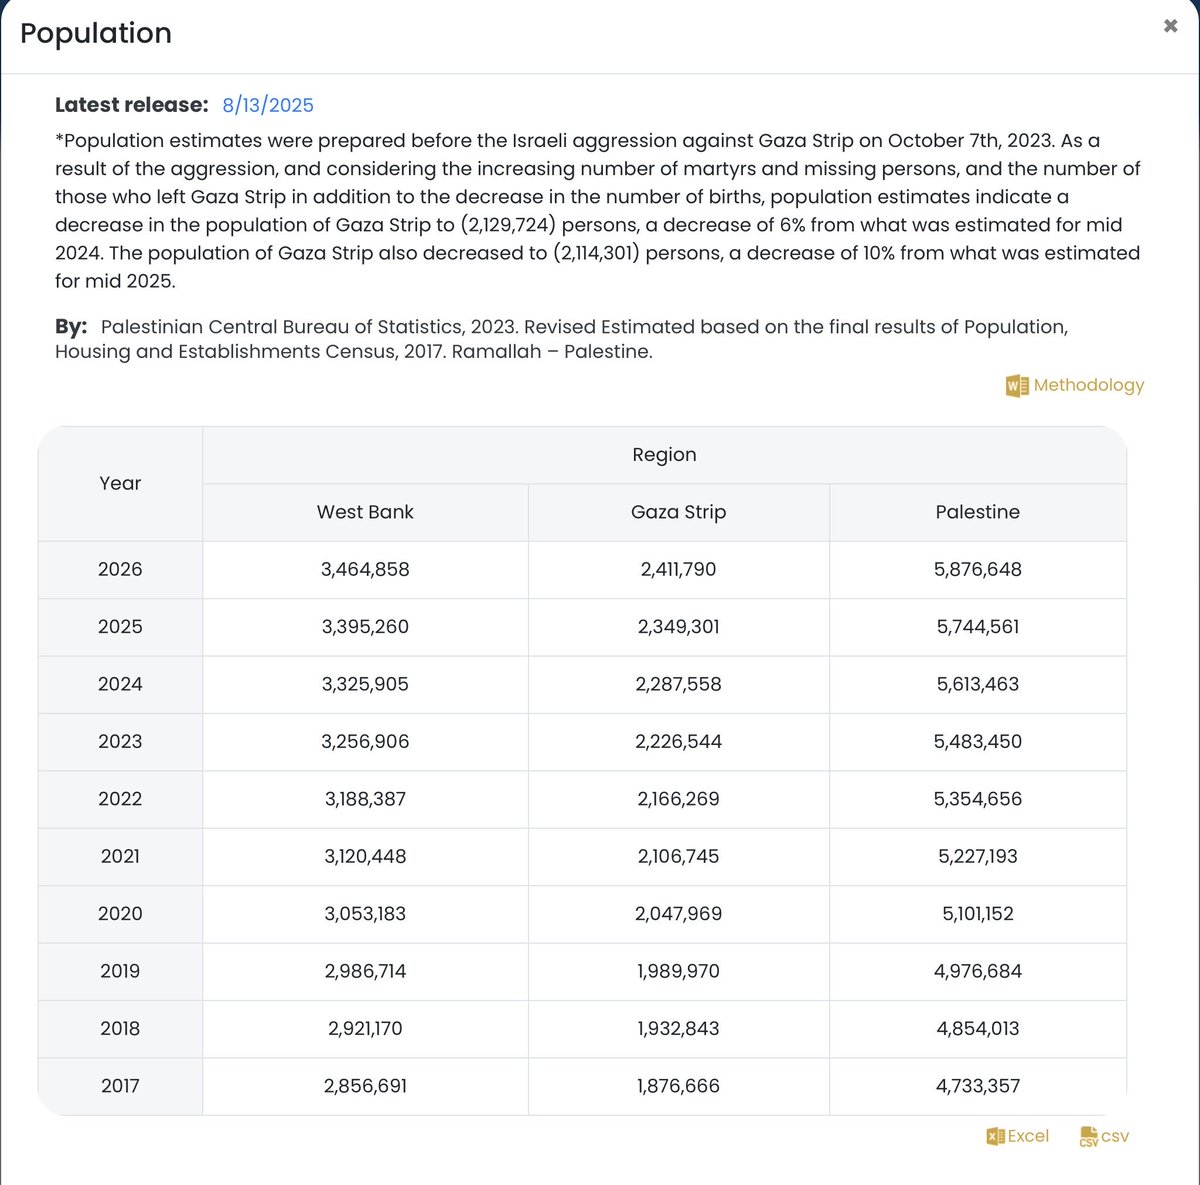The height and width of the screenshot is (1185, 1200).
Task: Select Gaza Strip value 1,876,666
Action: click(x=678, y=1086)
